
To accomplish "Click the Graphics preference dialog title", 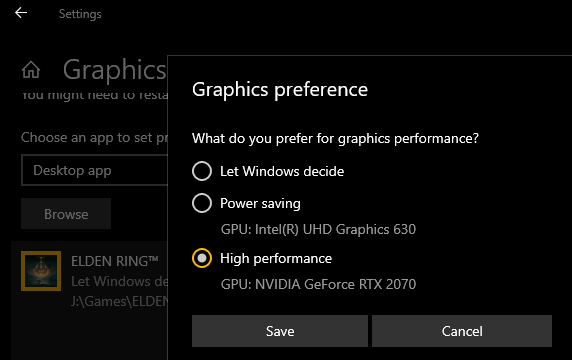I will pos(280,90).
